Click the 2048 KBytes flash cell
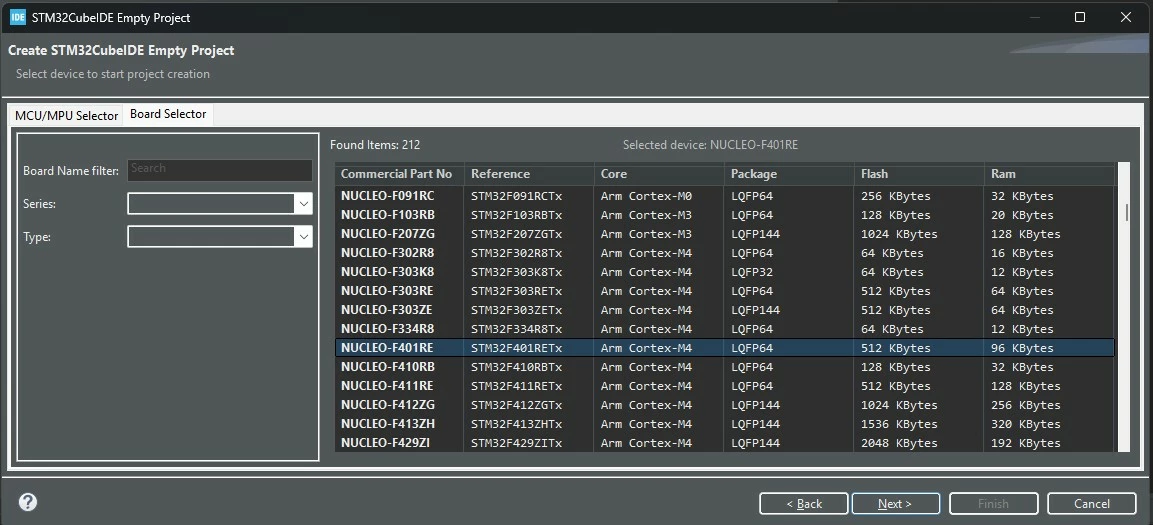The image size is (1153, 525). coord(899,443)
